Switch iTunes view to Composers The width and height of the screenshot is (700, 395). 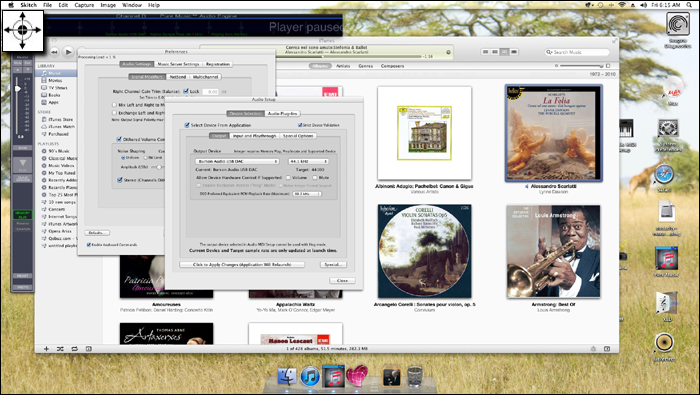coord(392,66)
